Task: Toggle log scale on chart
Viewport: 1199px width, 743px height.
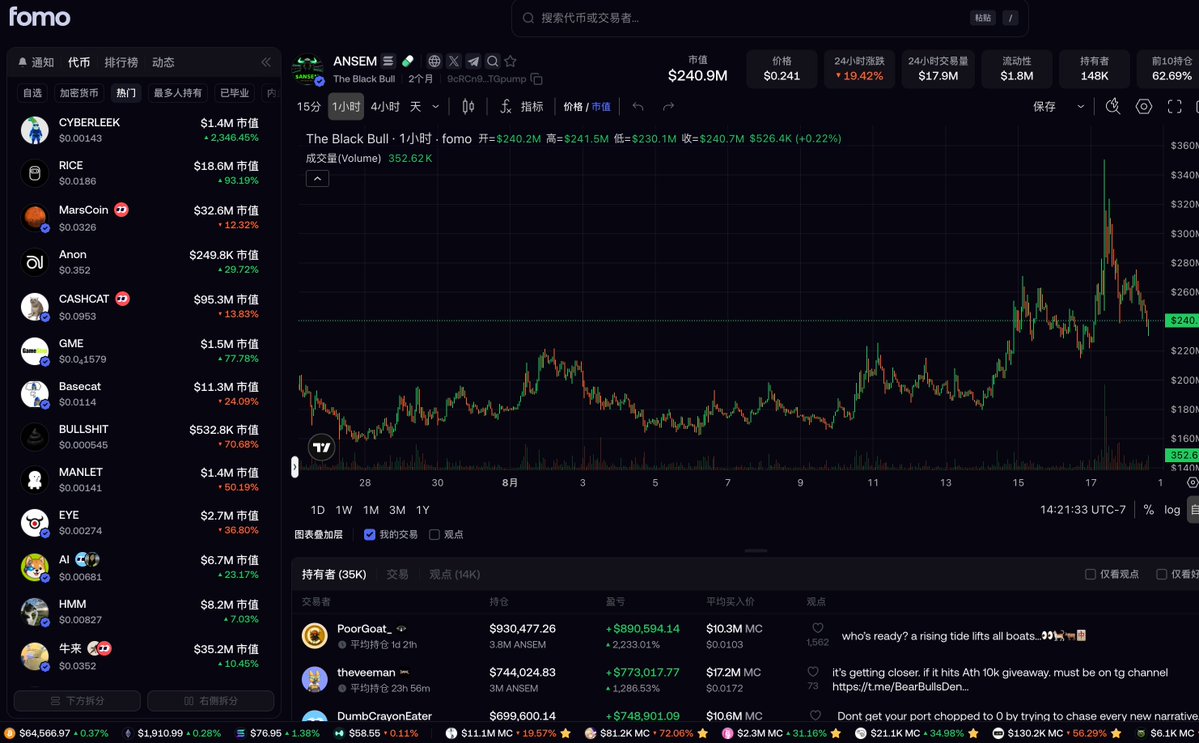Action: 1172,510
